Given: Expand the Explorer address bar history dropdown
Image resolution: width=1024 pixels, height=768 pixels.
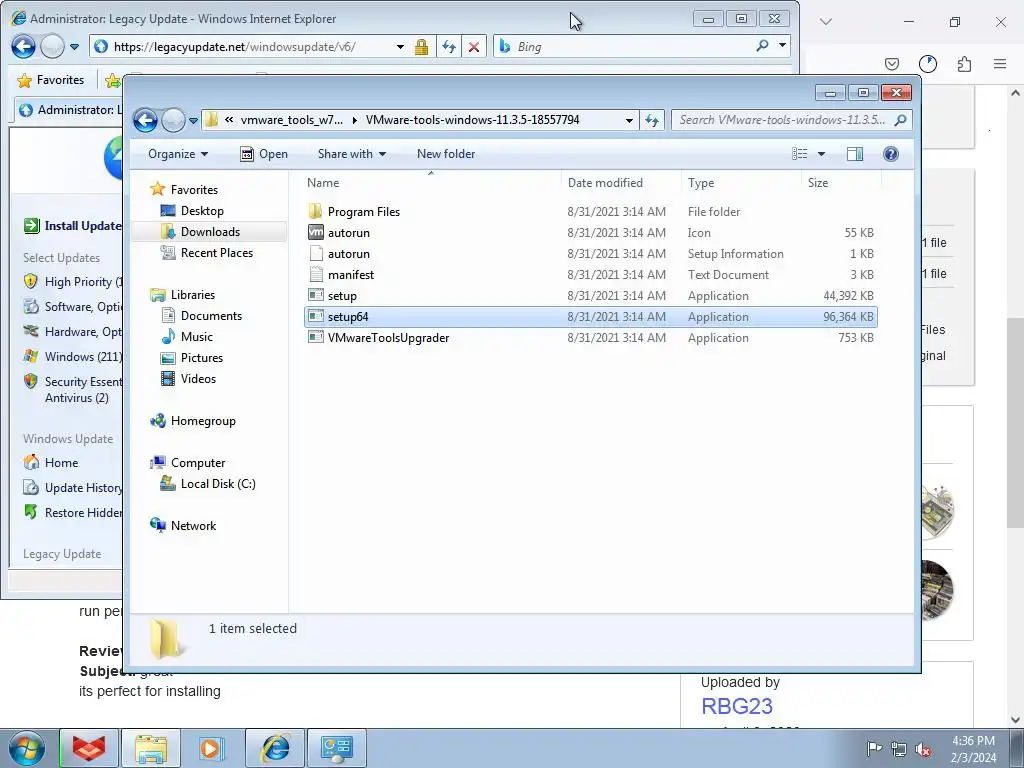Looking at the screenshot, I should pos(629,120).
